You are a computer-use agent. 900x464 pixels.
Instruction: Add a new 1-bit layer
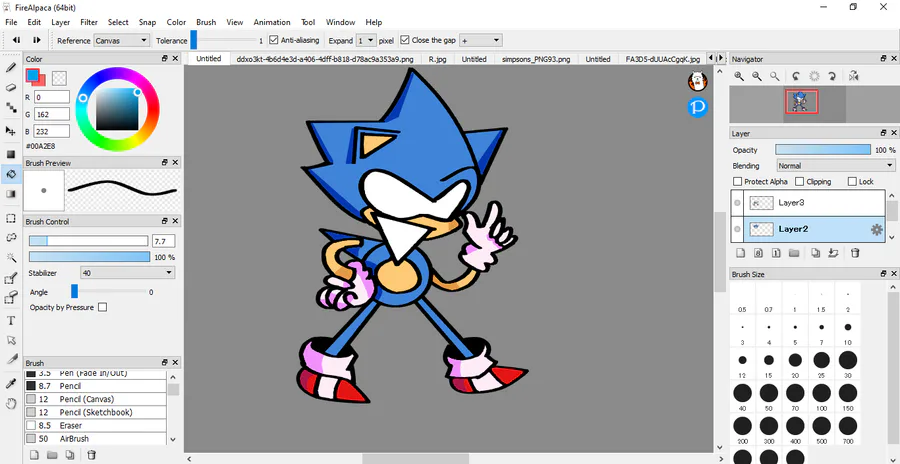pos(776,253)
